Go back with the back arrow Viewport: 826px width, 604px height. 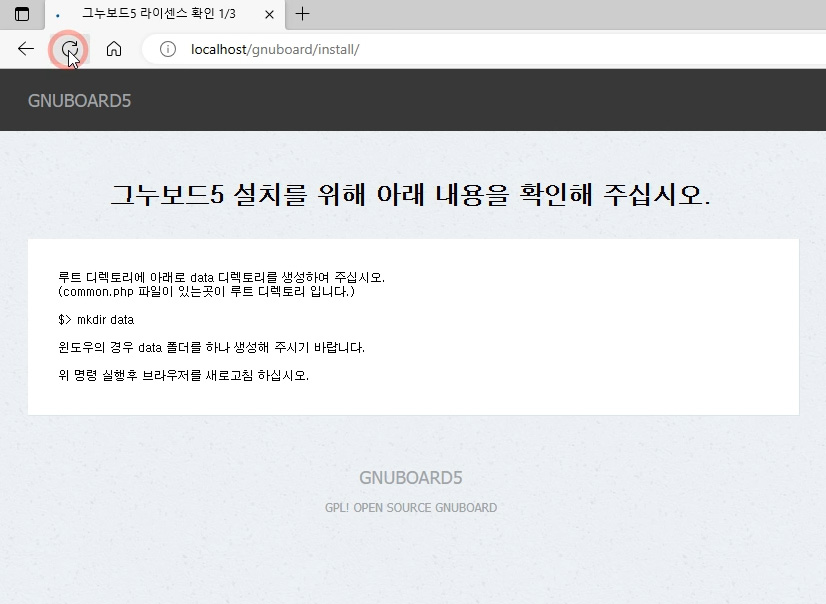point(26,49)
